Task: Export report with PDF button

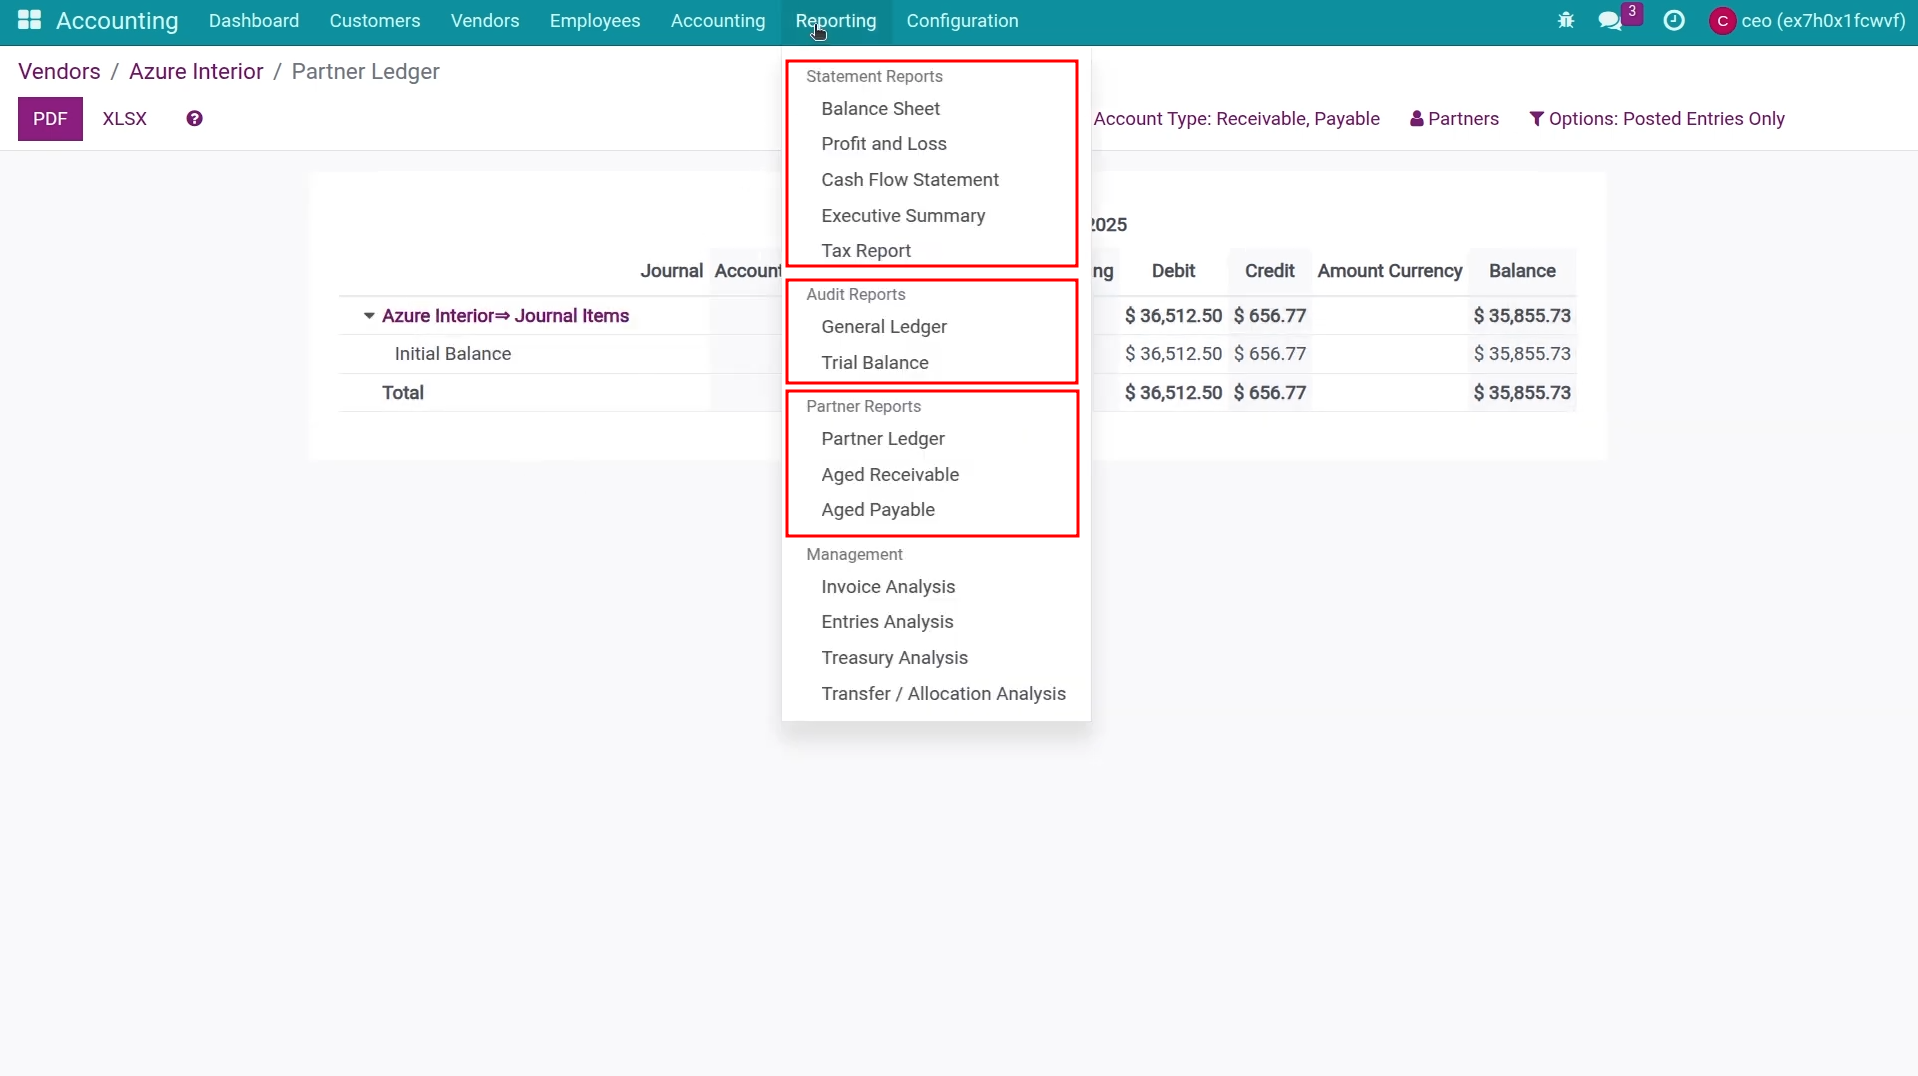Action: (50, 119)
